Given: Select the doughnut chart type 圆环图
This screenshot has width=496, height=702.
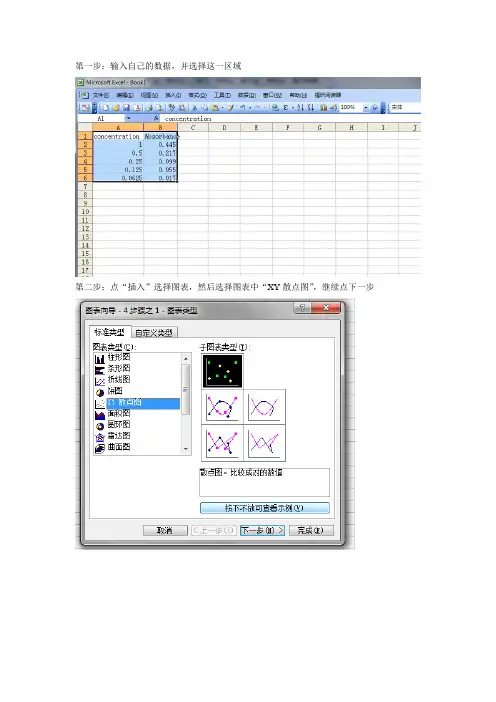Looking at the screenshot, I should (x=137, y=424).
